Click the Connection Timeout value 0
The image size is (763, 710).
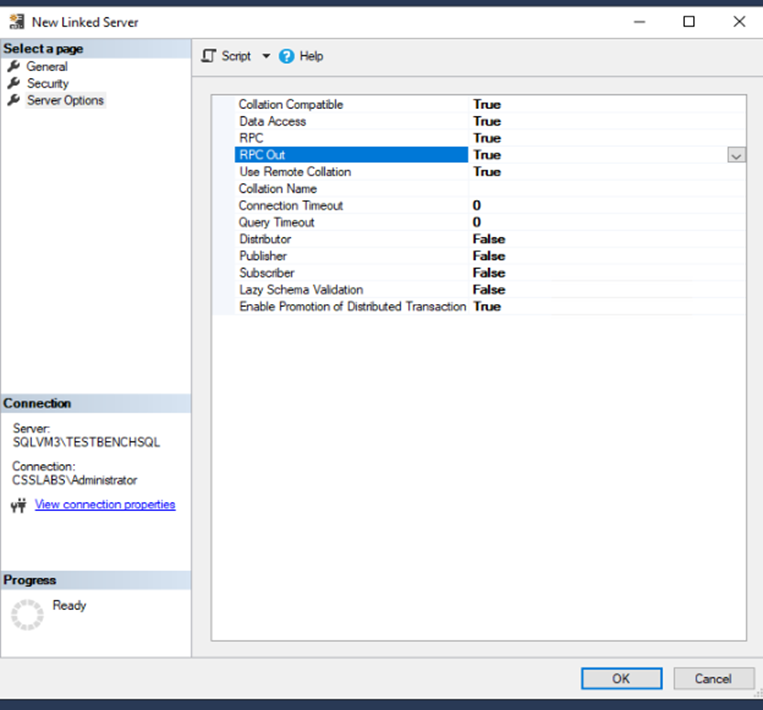477,205
